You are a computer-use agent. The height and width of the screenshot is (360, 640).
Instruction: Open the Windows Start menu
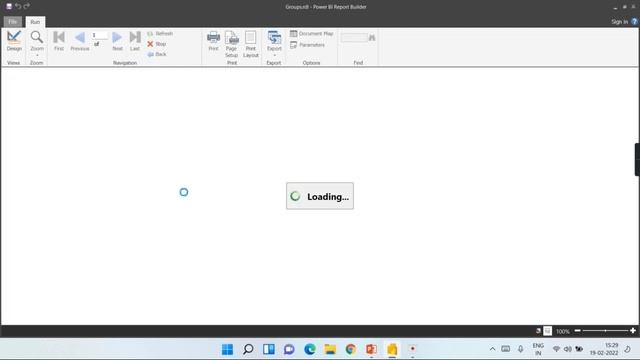point(227,349)
